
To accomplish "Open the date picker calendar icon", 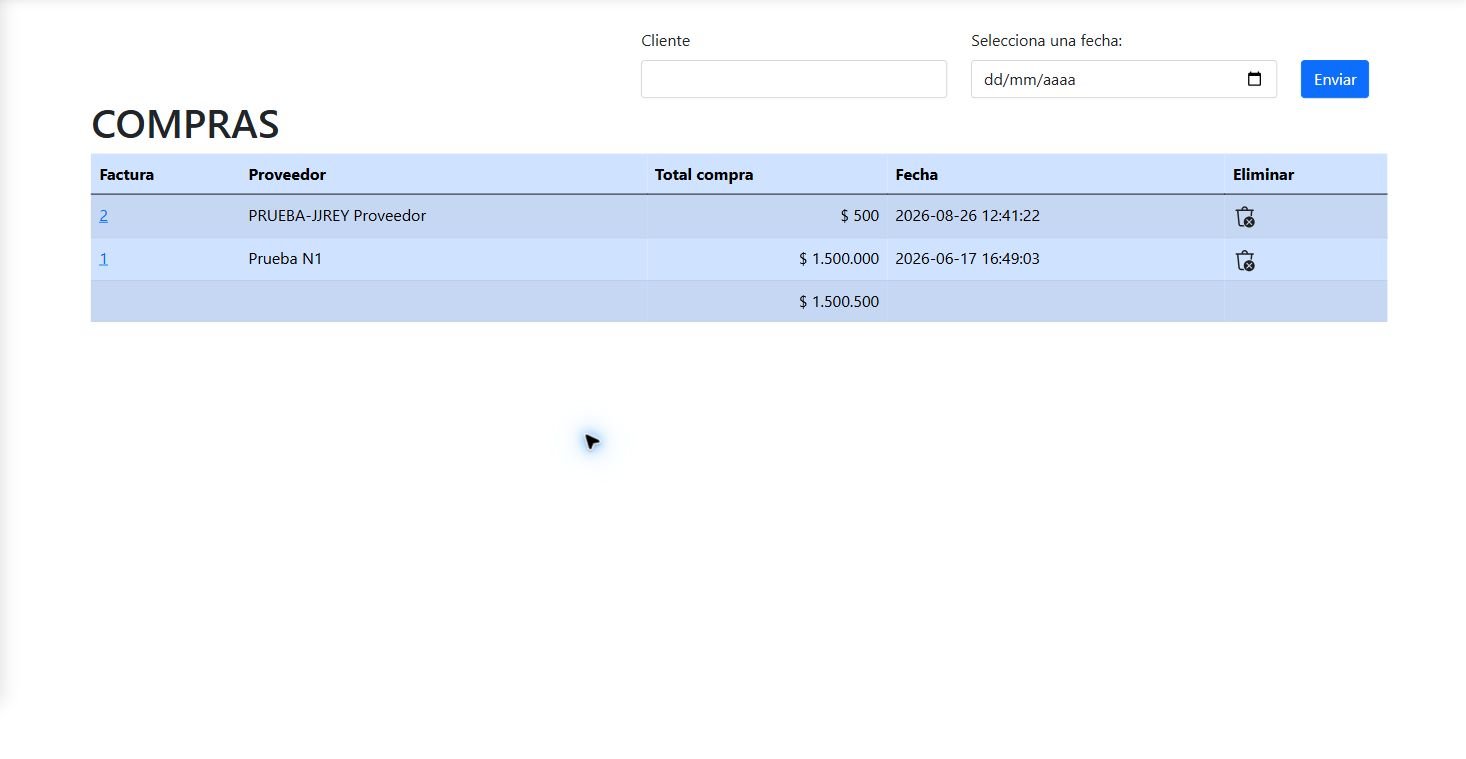I will (x=1254, y=79).
